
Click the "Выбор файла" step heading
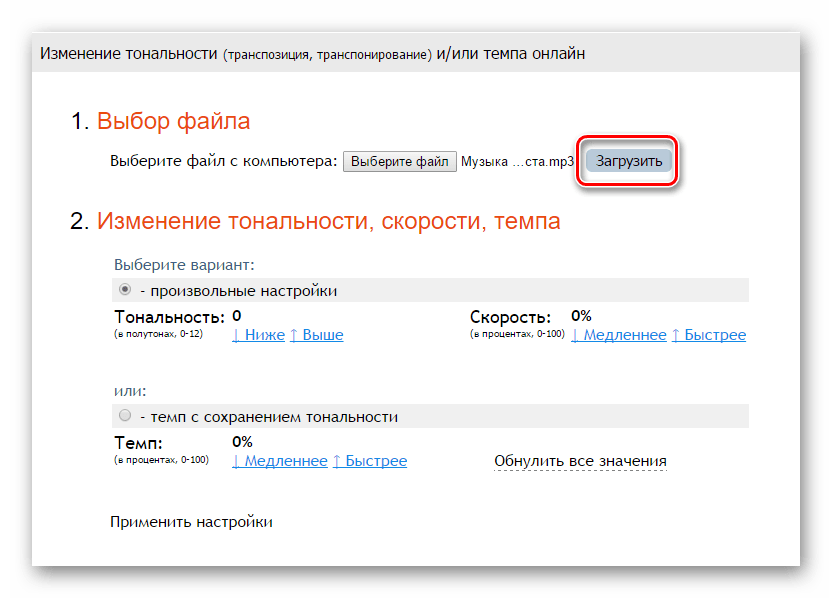(173, 121)
